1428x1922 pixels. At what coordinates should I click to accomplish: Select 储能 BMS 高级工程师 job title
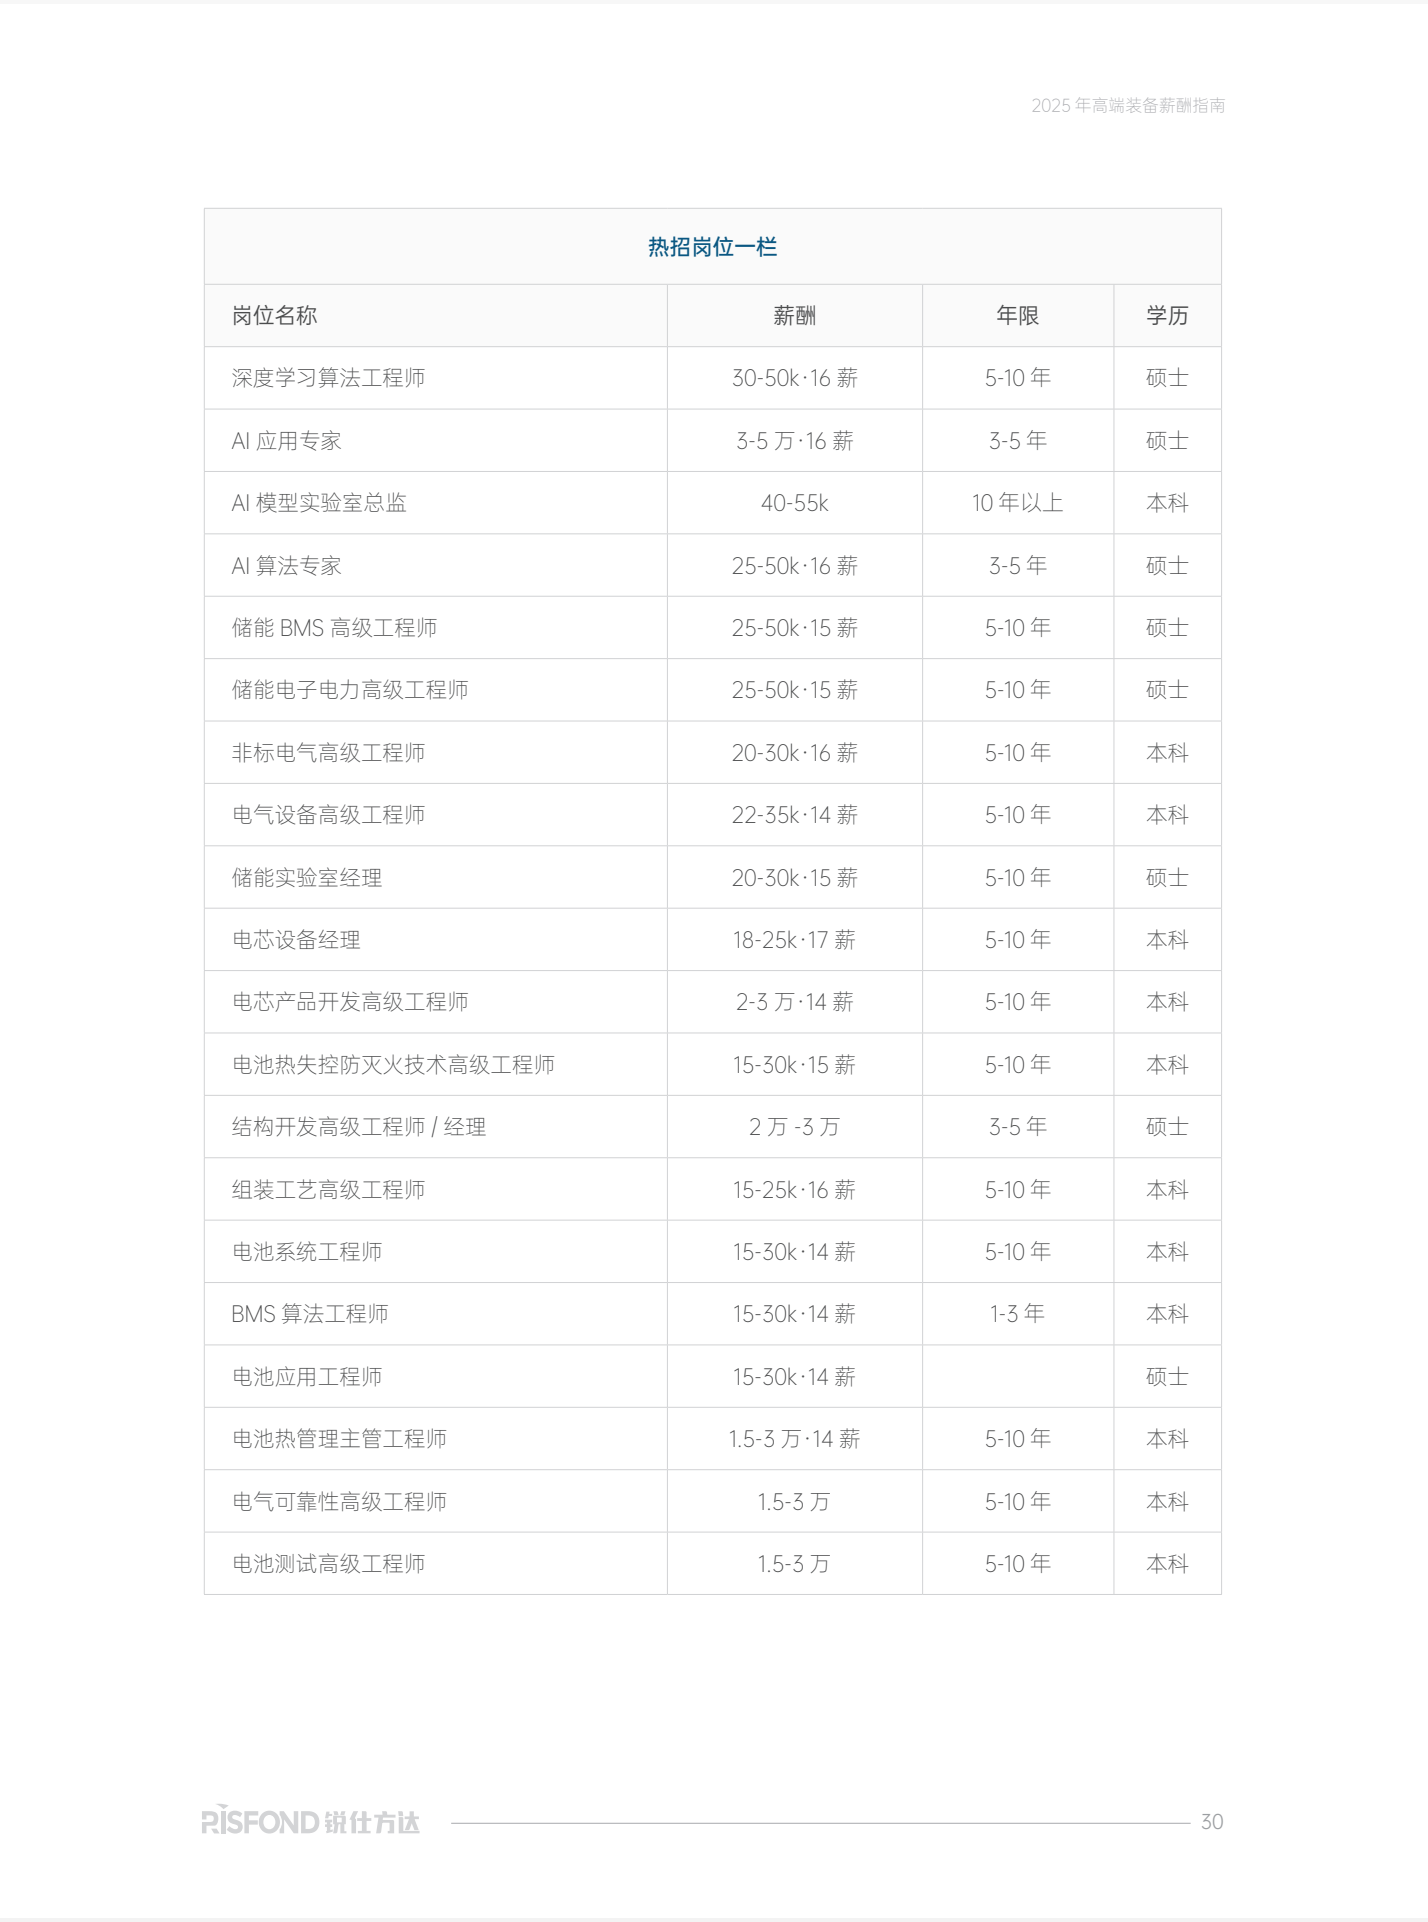334,628
